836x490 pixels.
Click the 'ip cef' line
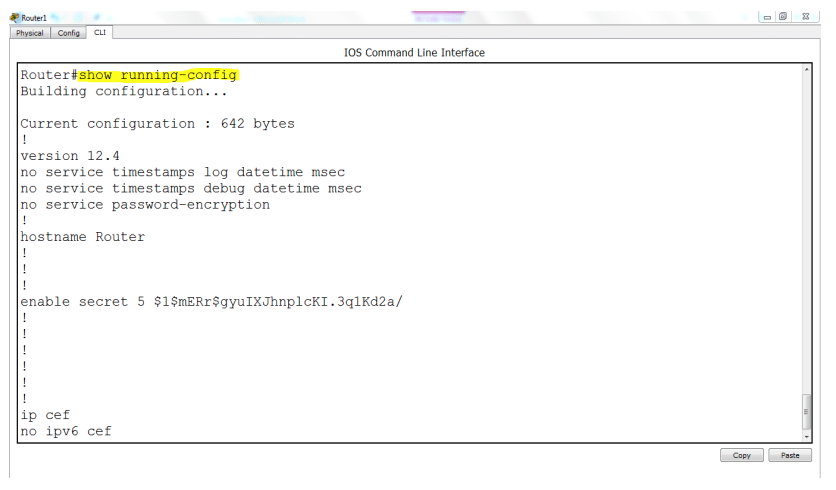[45, 415]
